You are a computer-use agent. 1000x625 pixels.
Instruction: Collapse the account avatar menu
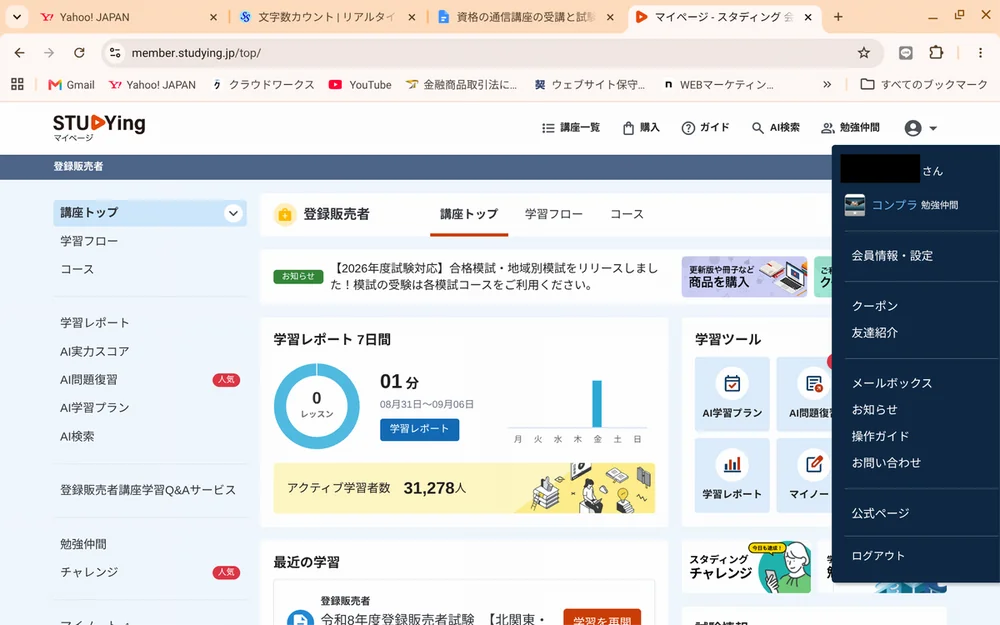point(920,128)
